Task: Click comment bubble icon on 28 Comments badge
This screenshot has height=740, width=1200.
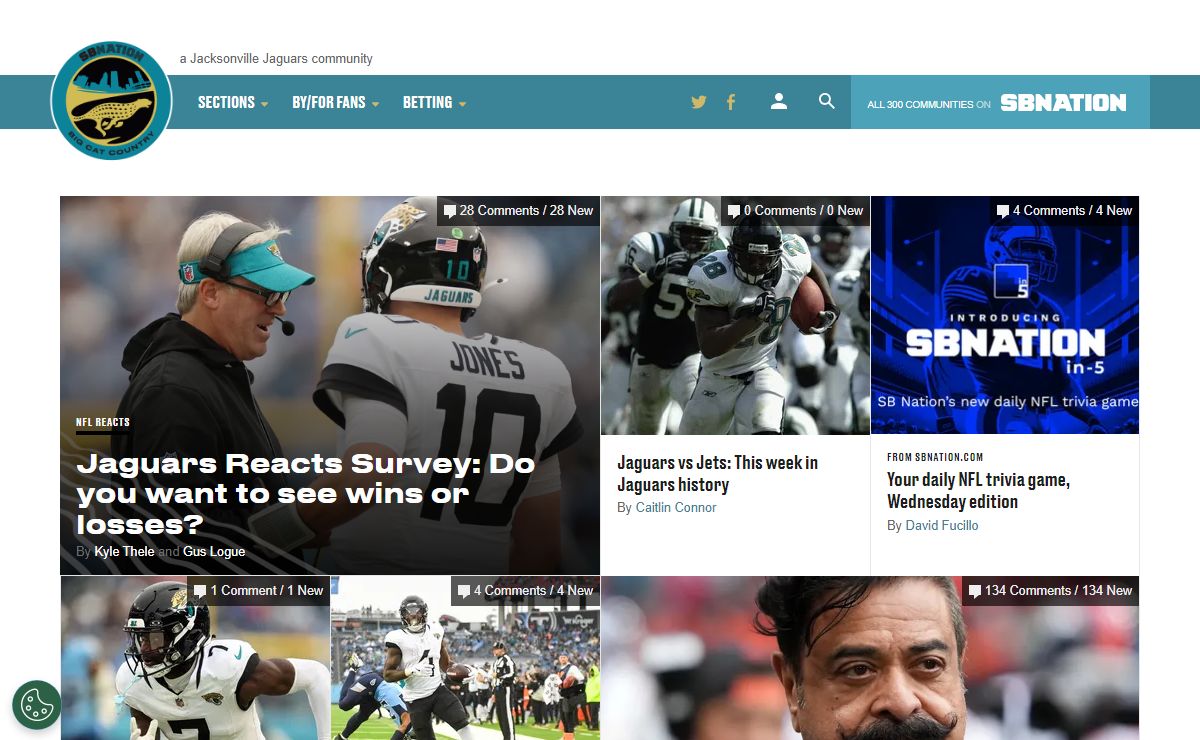Action: point(450,211)
